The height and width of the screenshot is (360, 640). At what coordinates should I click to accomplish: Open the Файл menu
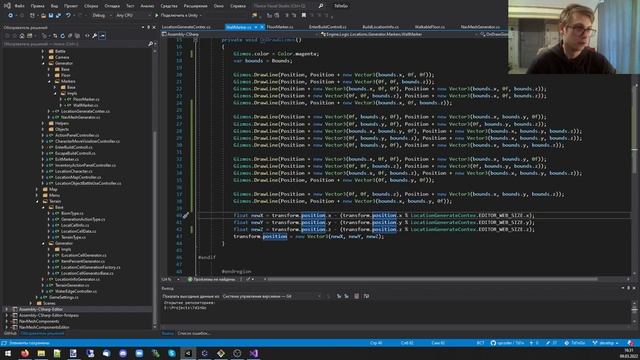point(19,6)
